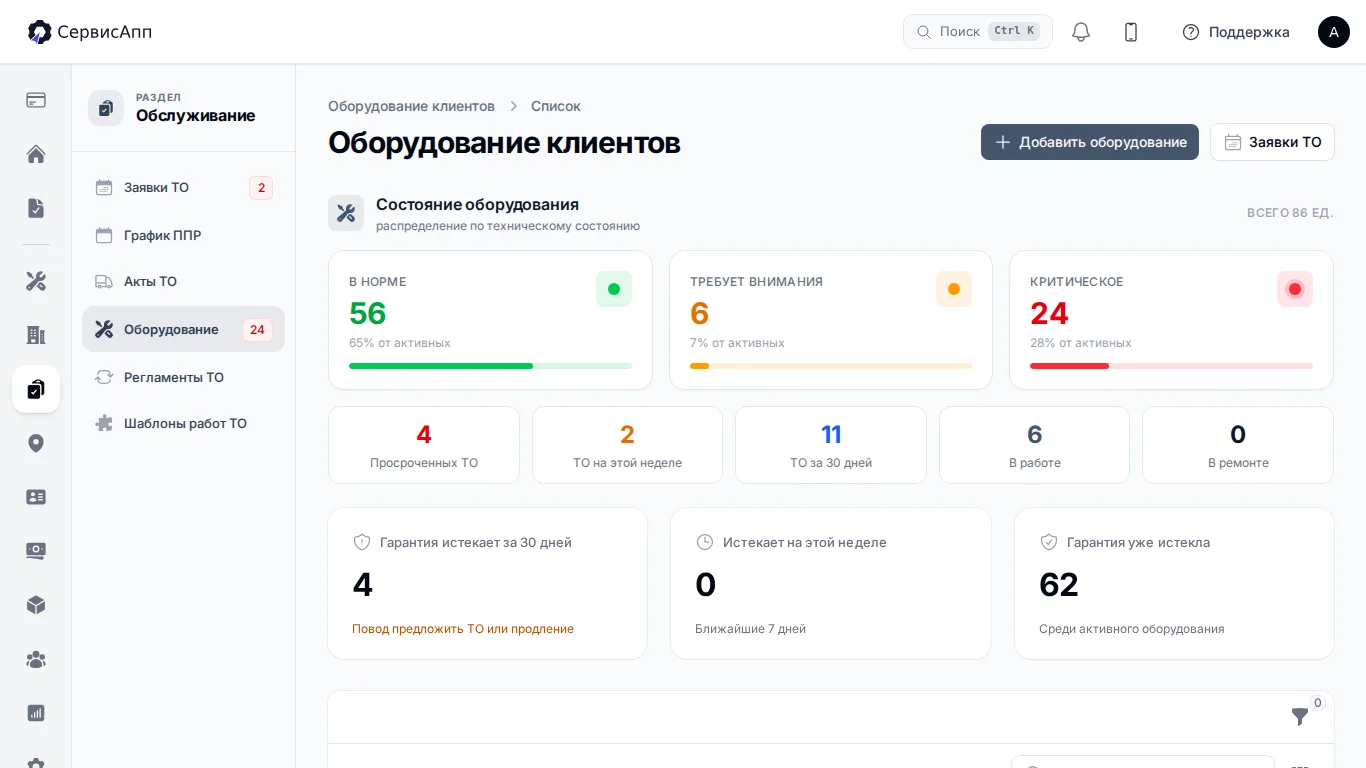Viewport: 1366px width, 768px height.
Task: Open Заявки ТО in the sidebar menu
Action: [183, 187]
